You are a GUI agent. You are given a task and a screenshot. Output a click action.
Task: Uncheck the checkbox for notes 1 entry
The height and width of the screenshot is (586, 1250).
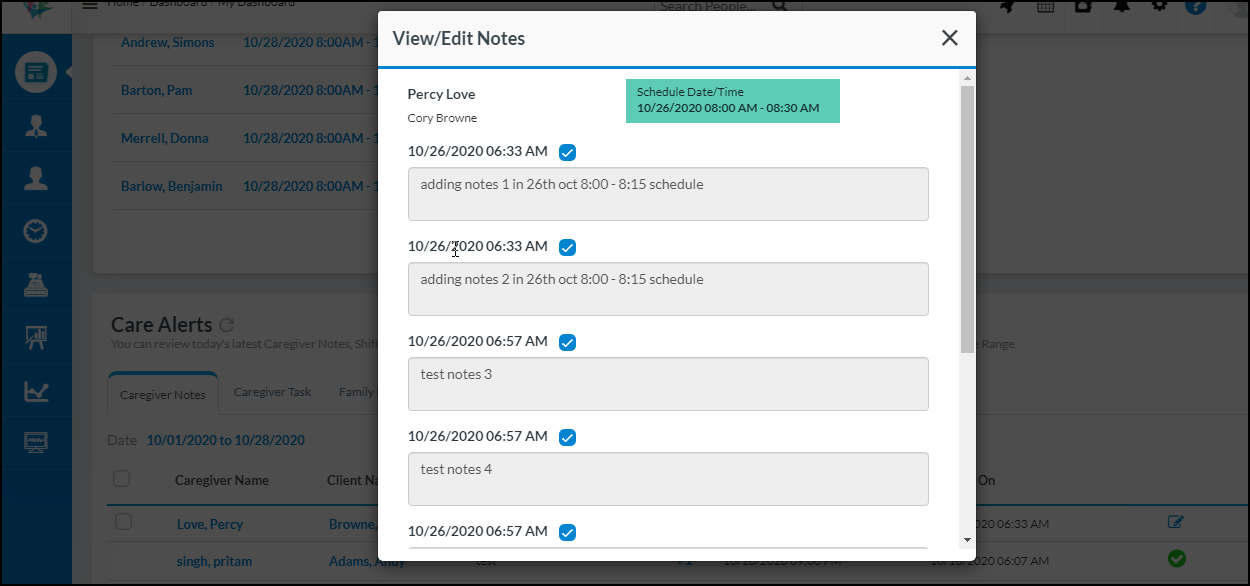(x=567, y=152)
